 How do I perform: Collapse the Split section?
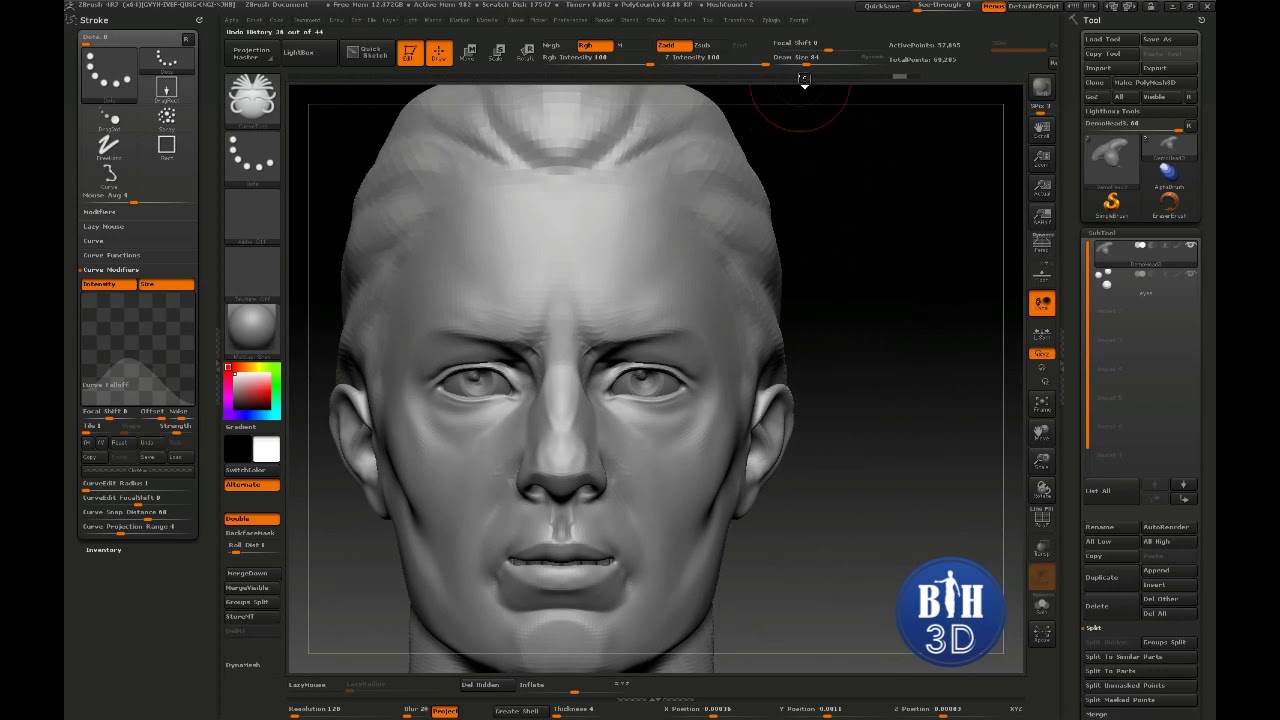point(1094,628)
